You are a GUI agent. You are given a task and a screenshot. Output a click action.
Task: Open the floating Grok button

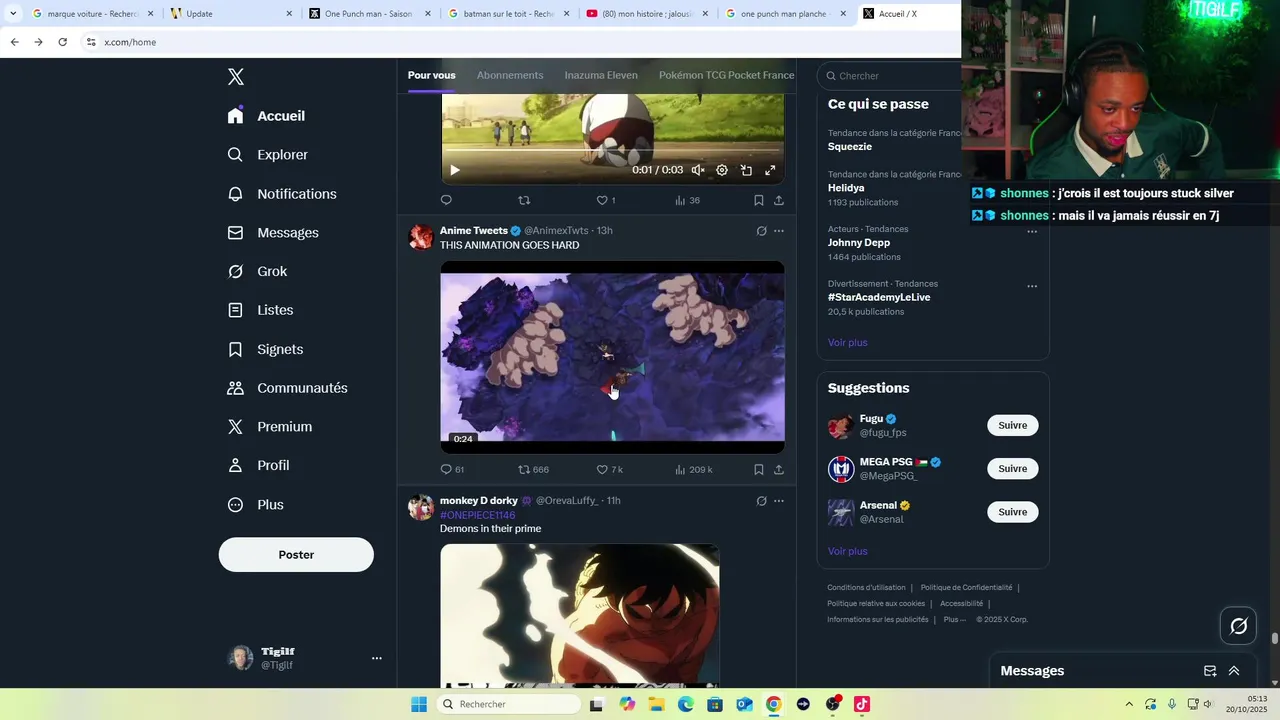point(1239,626)
